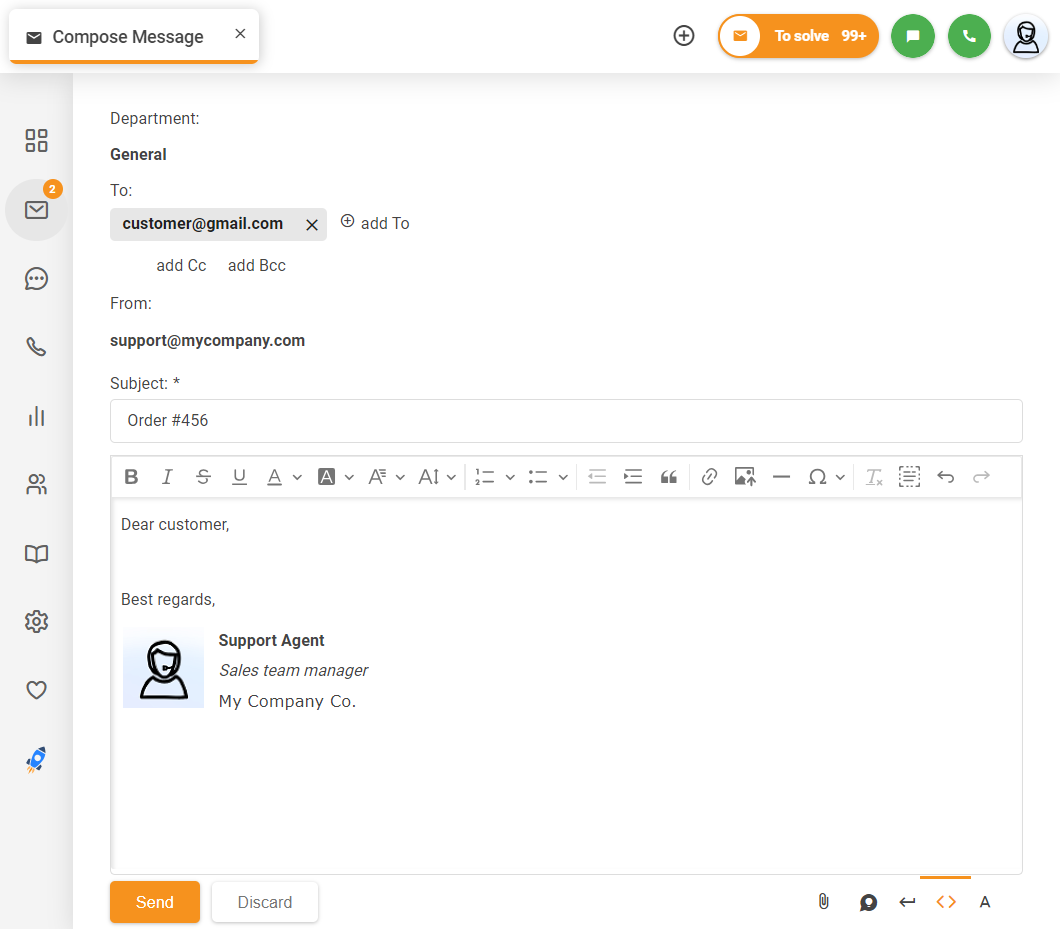
Task: Click the Send button
Action: pyautogui.click(x=155, y=902)
